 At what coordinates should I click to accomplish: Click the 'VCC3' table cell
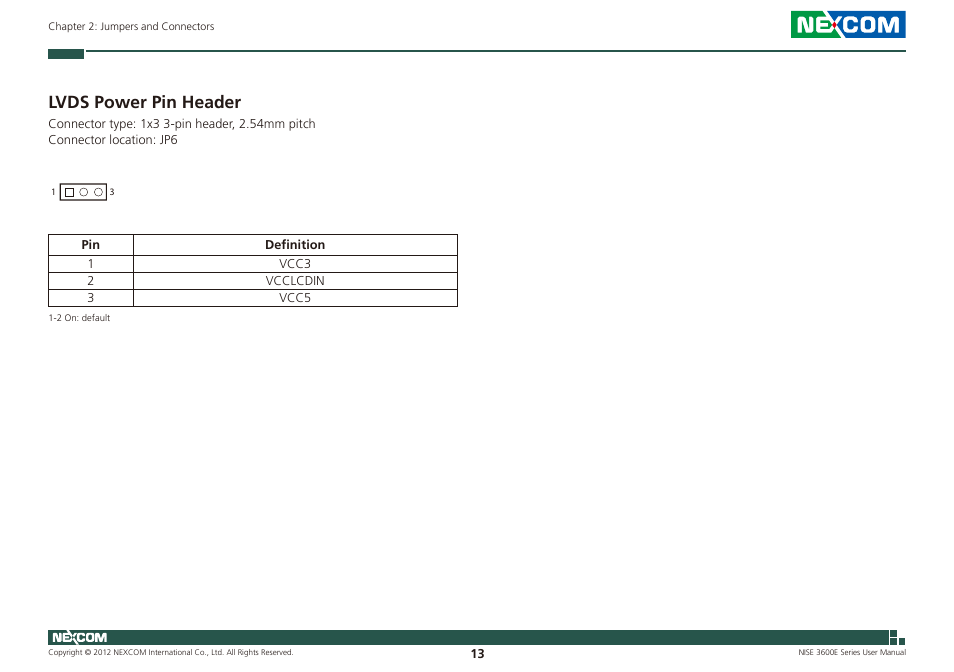tap(295, 264)
